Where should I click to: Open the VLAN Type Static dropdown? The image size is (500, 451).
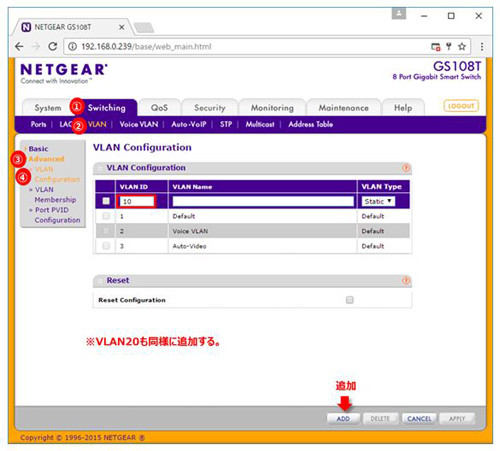coord(378,201)
